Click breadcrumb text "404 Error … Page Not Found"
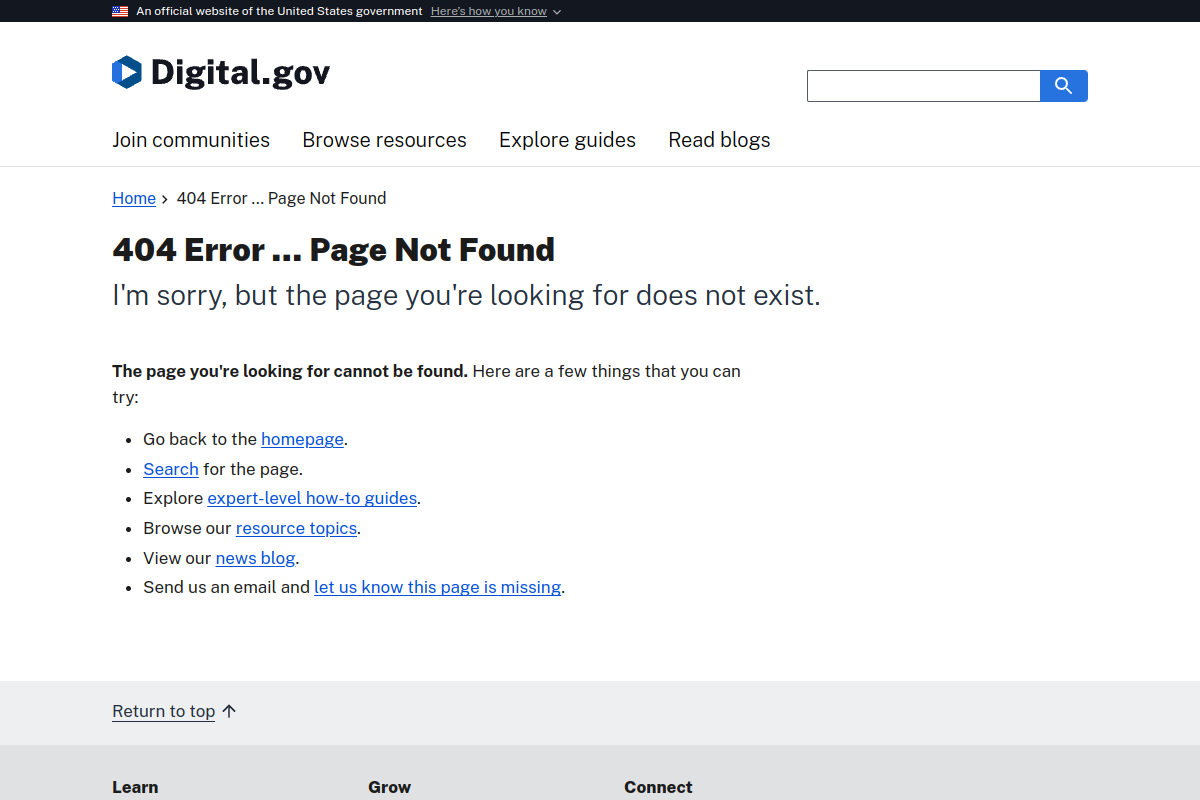Image resolution: width=1200 pixels, height=800 pixels. [281, 198]
